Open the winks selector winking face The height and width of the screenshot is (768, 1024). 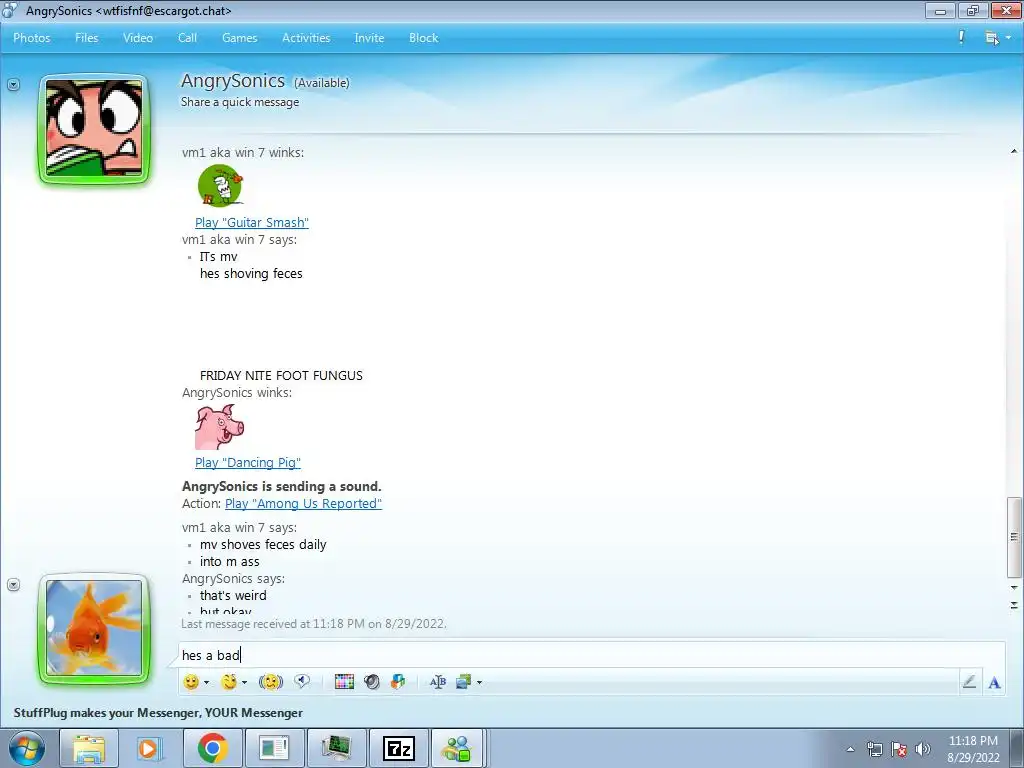click(x=229, y=682)
